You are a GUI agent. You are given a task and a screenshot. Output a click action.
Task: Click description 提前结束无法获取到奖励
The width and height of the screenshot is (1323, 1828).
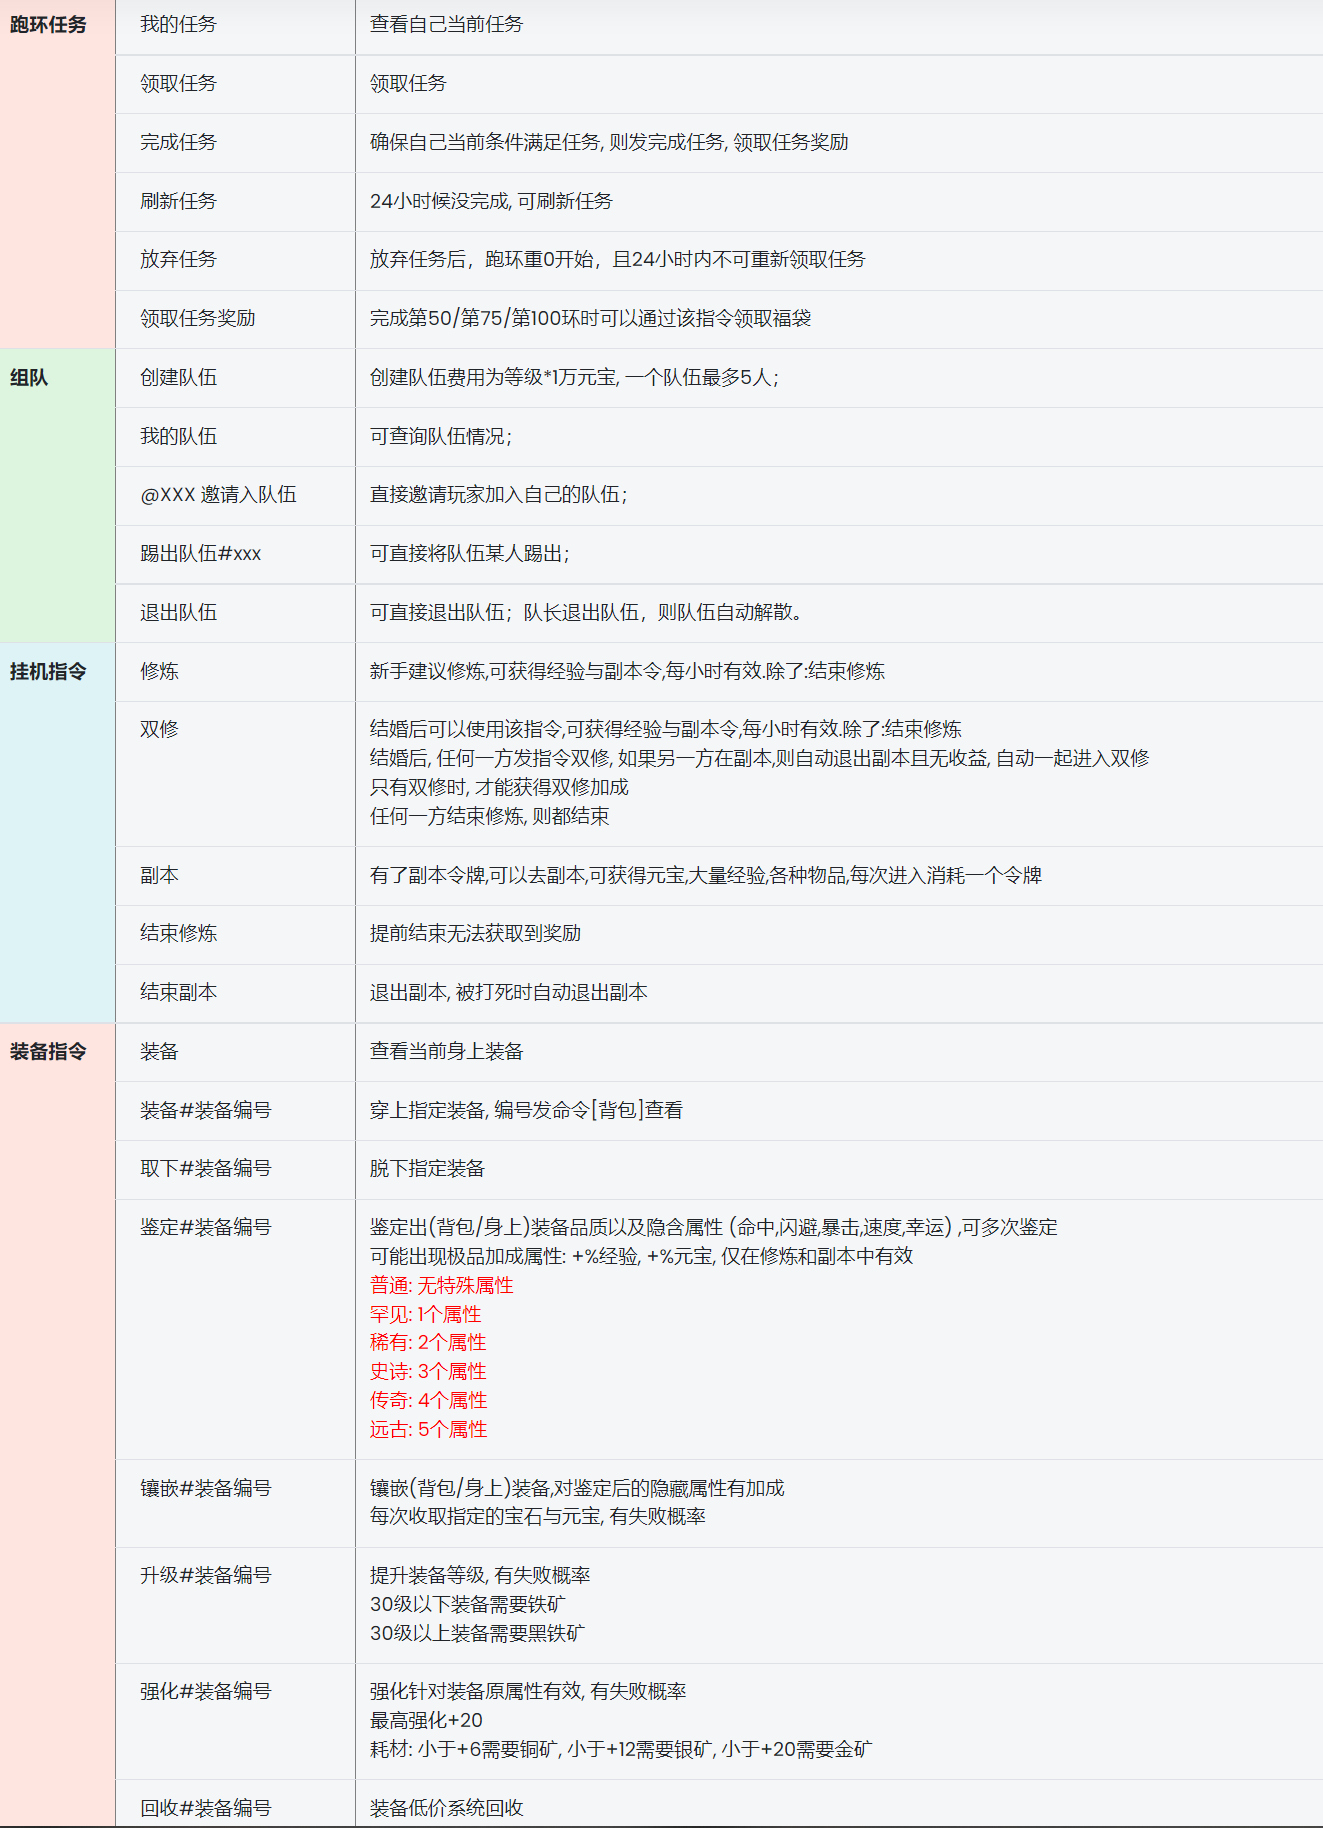pos(475,934)
